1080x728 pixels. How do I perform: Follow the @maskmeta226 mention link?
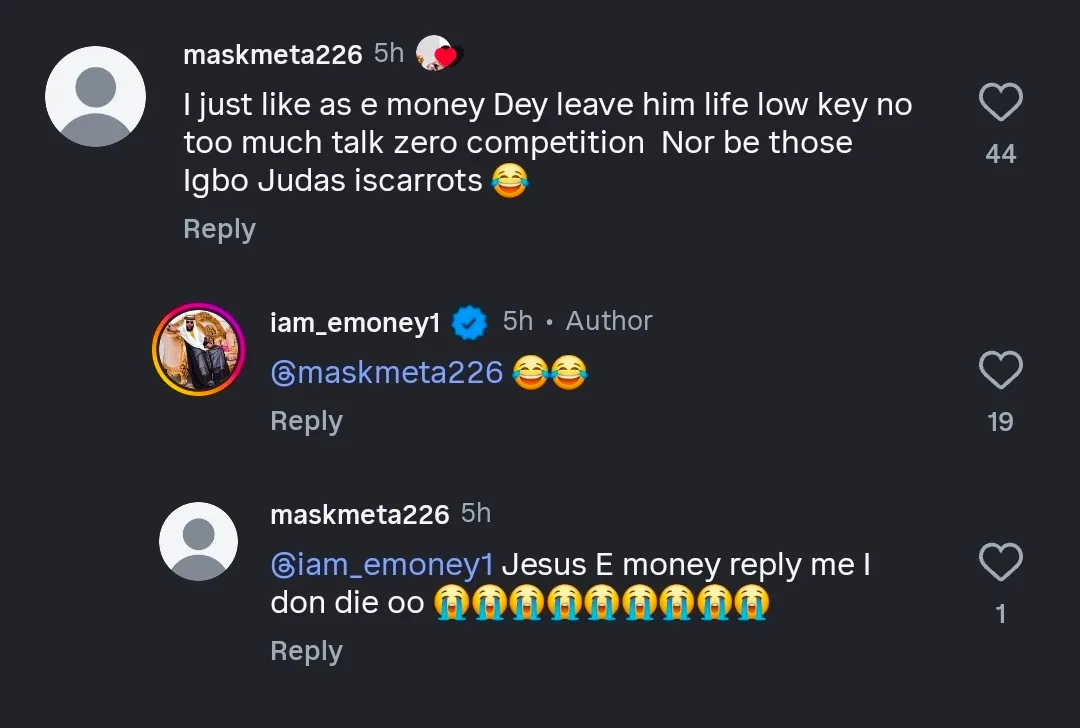click(386, 373)
